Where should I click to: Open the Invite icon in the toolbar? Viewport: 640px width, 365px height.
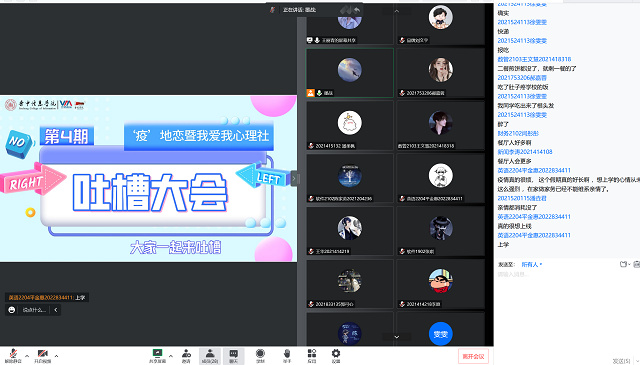tap(186, 356)
